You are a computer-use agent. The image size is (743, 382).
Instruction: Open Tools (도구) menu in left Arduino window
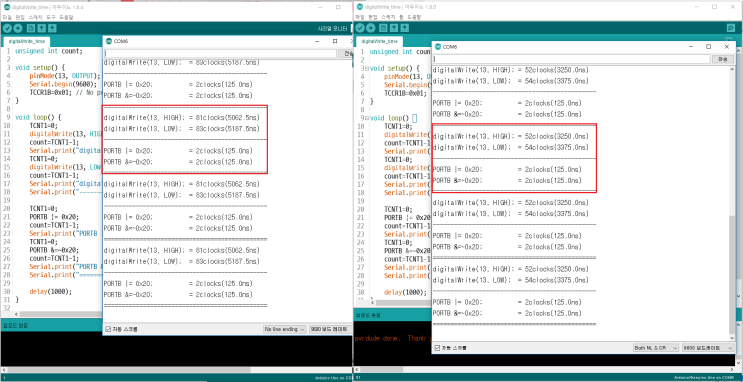pos(51,17)
